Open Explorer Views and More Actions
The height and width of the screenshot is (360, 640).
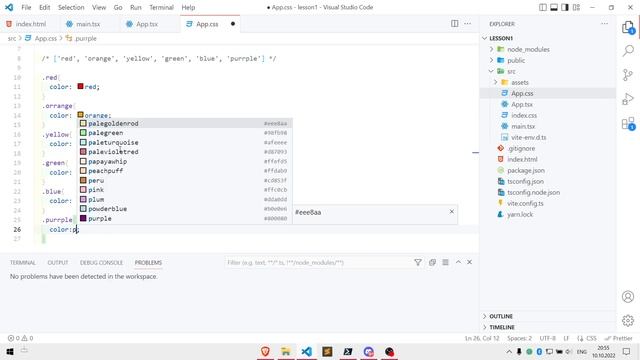point(604,24)
